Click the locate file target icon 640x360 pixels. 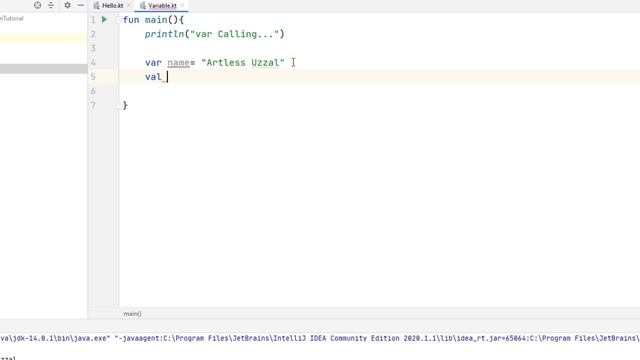coord(38,5)
